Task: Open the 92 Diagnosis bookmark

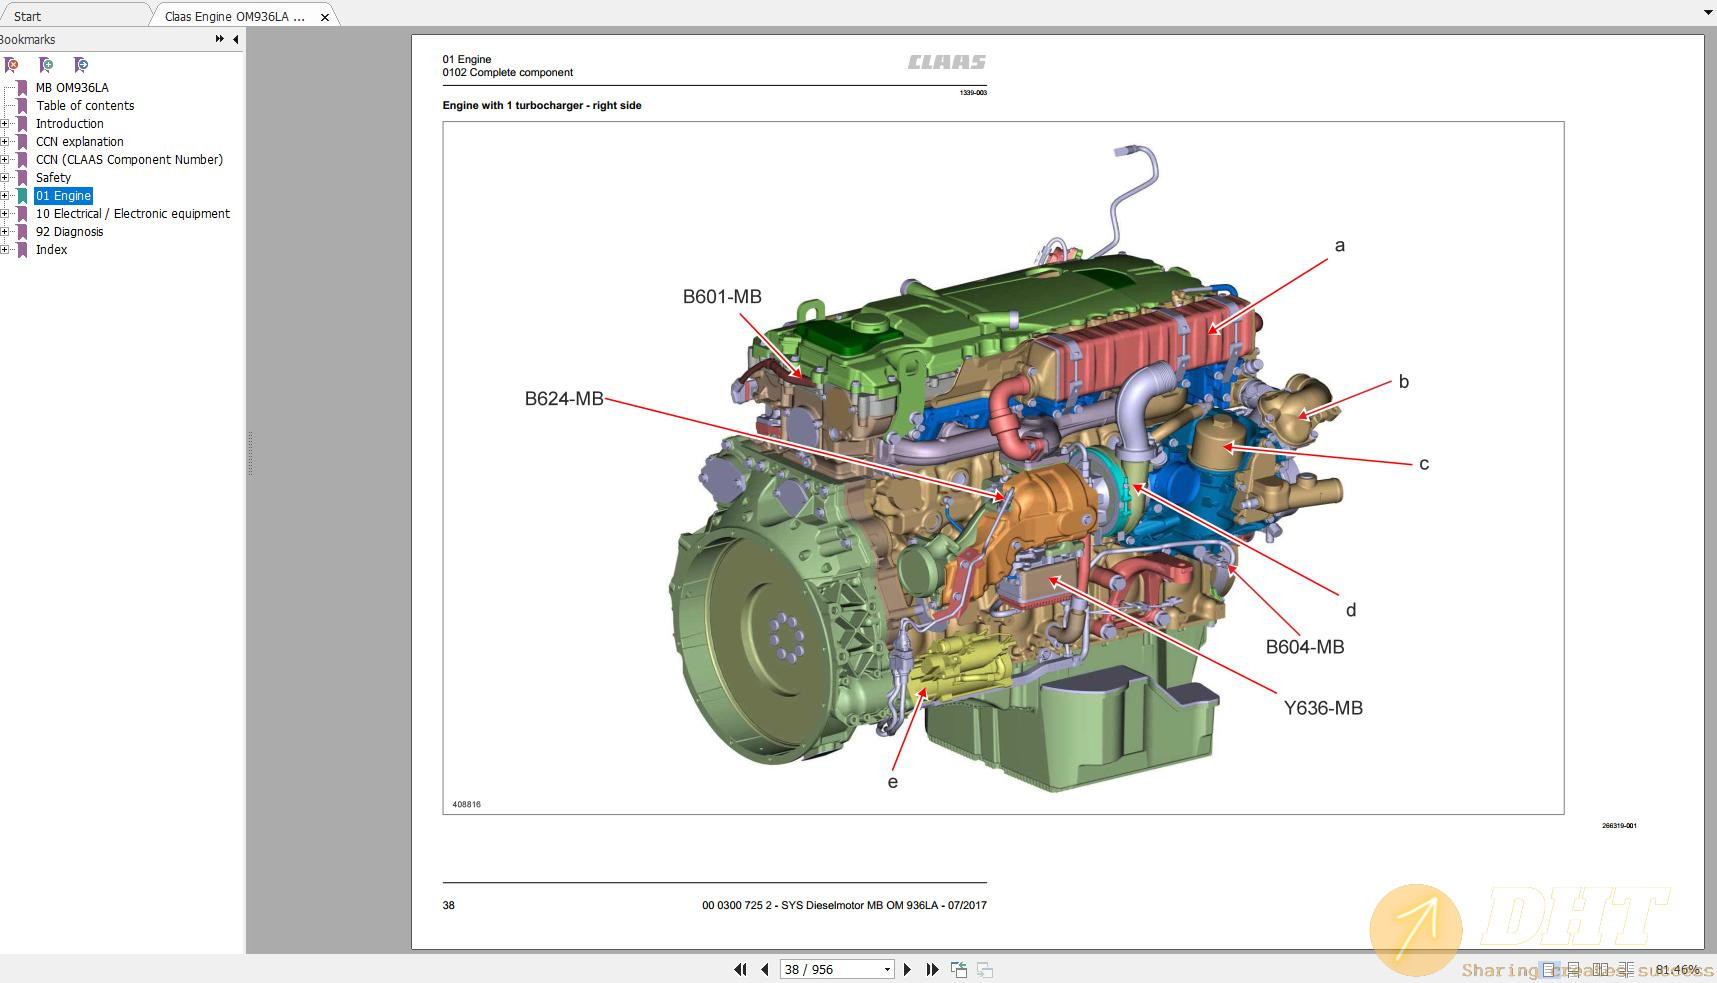Action: tap(69, 232)
